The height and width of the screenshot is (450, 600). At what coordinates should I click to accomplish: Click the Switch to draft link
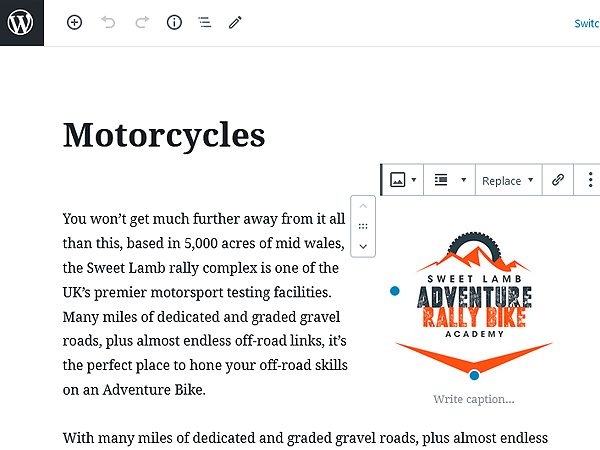tap(587, 23)
